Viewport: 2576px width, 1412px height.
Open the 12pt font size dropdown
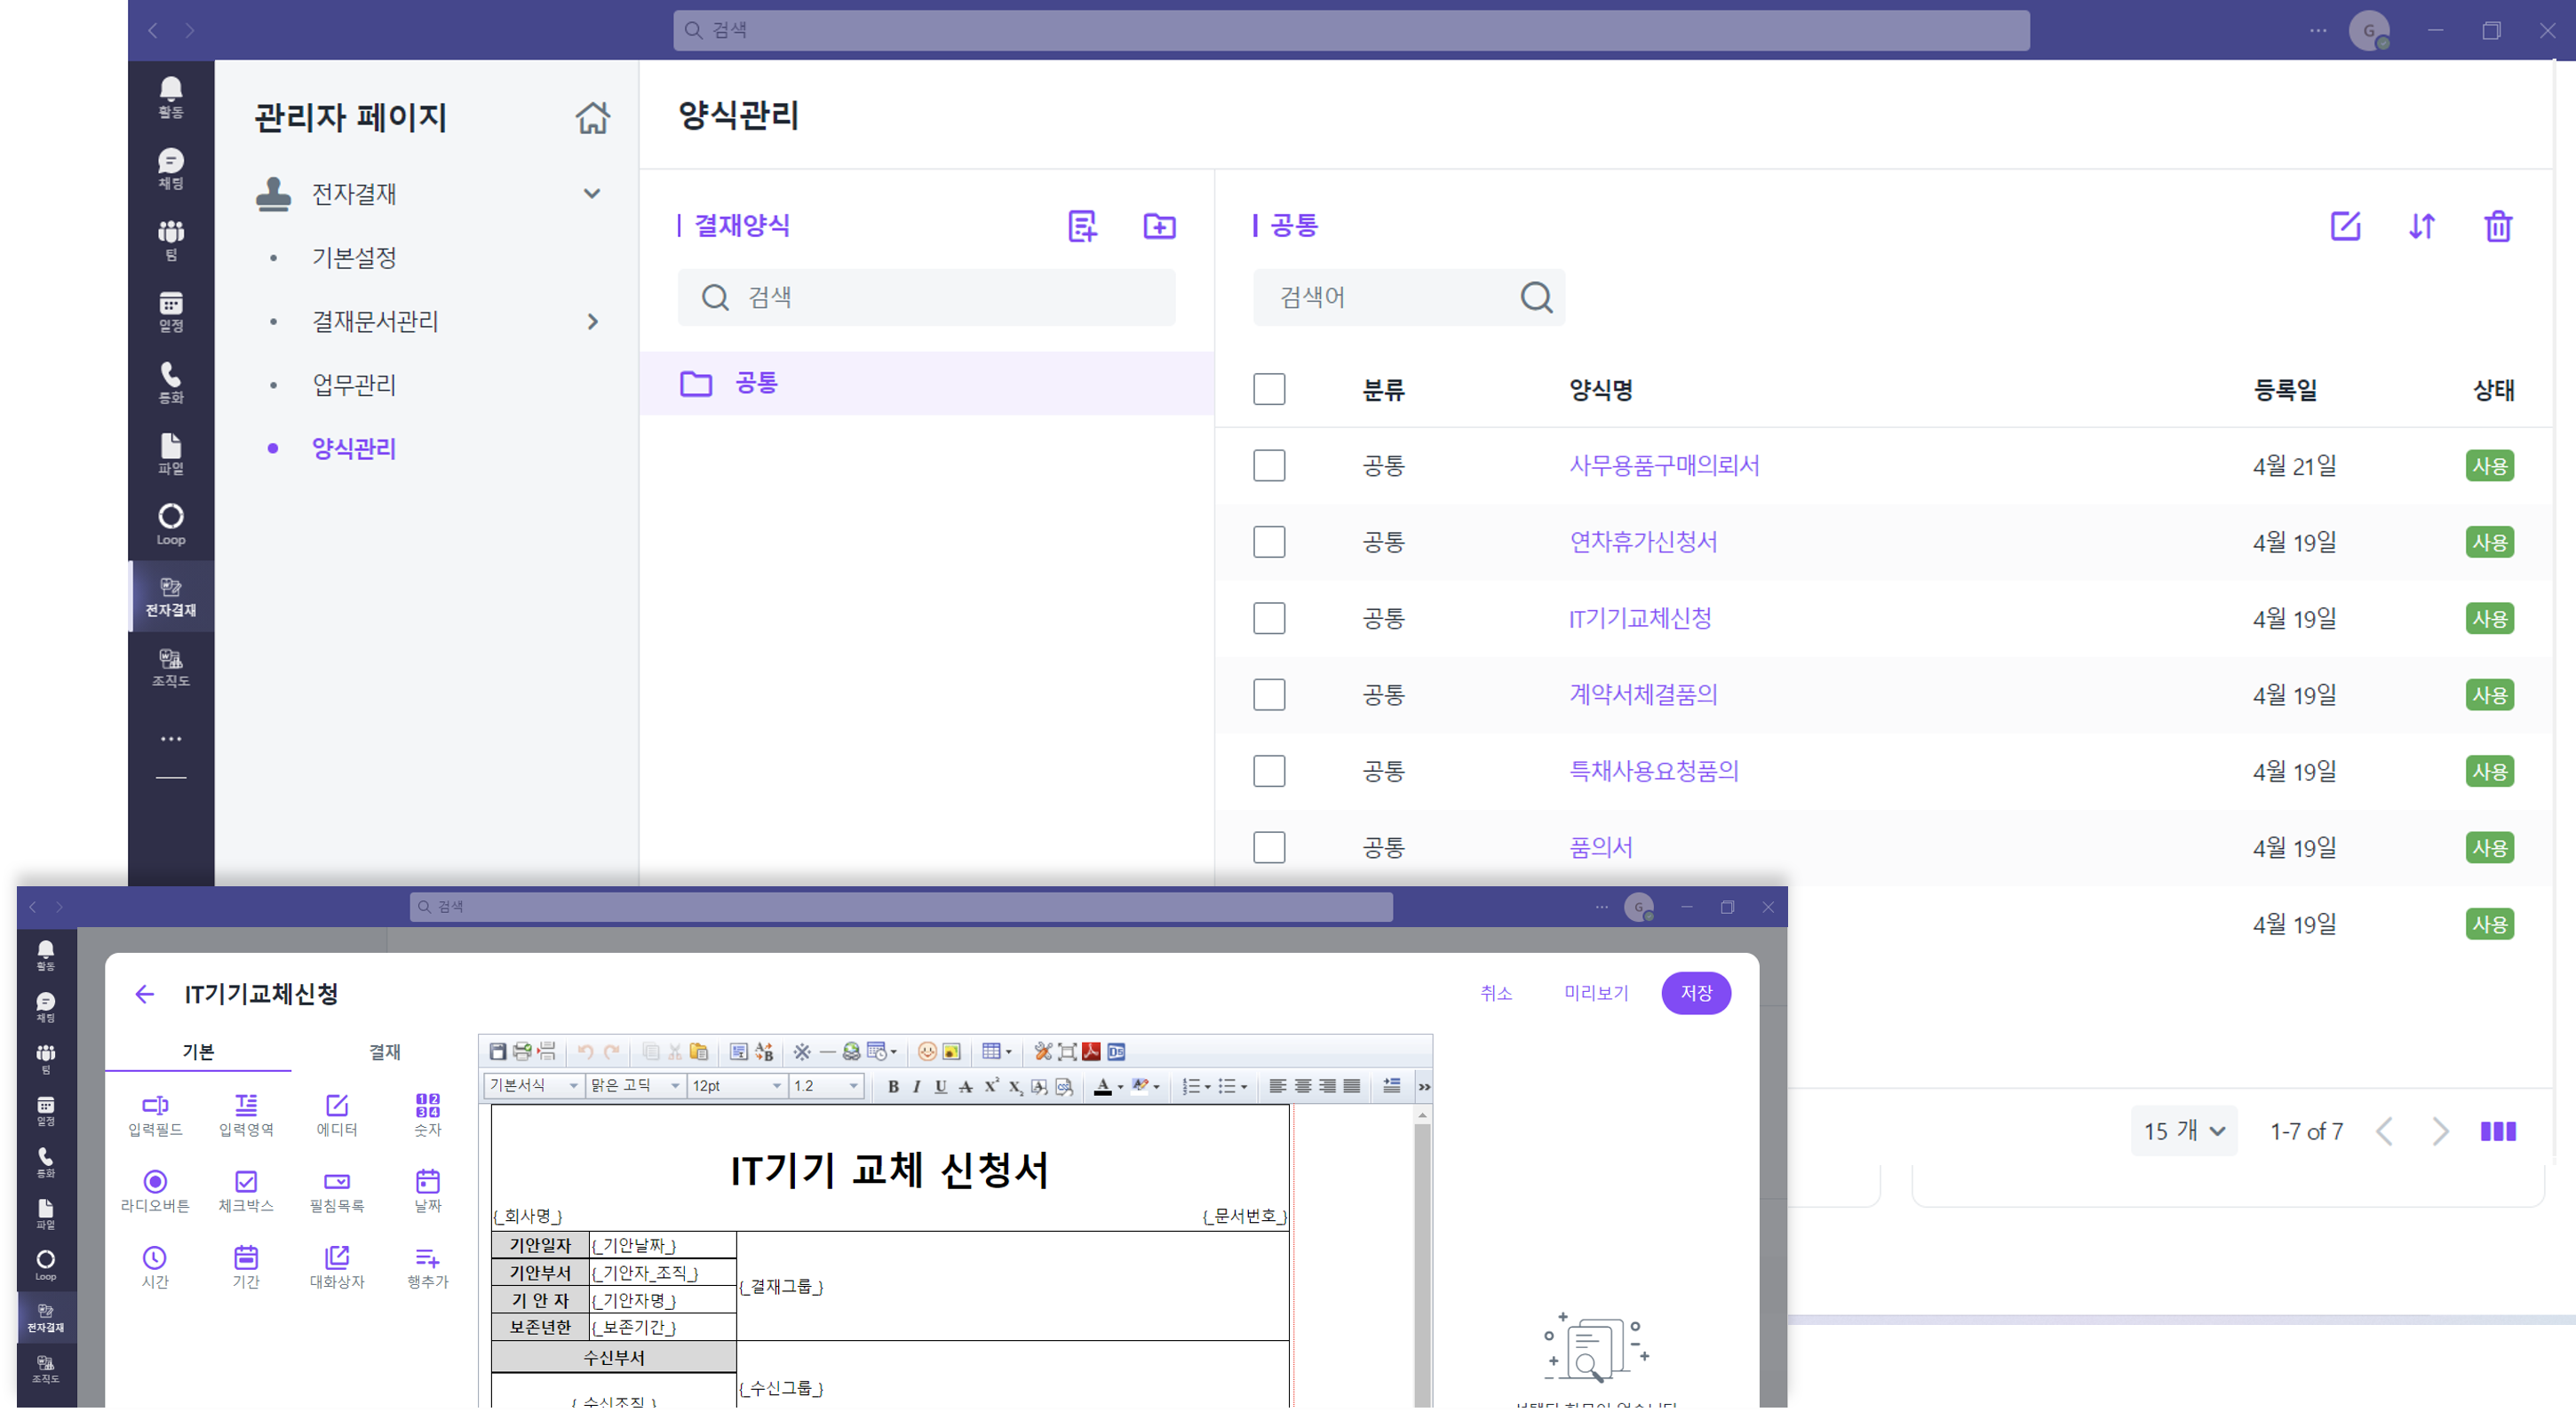(737, 1086)
